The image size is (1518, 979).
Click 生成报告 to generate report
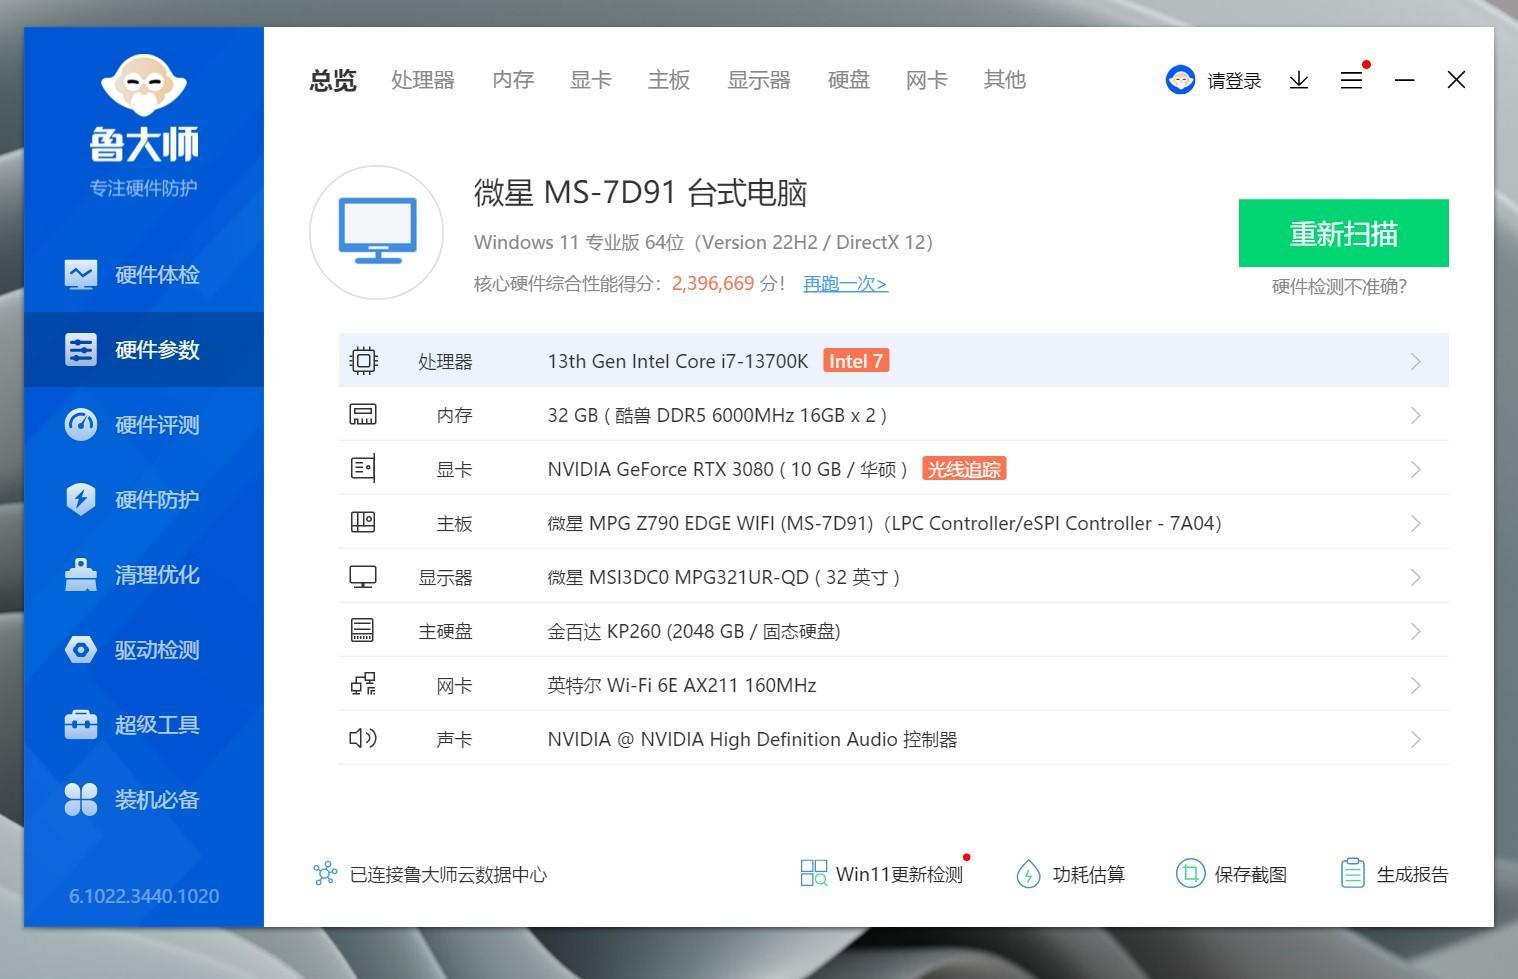point(1394,874)
